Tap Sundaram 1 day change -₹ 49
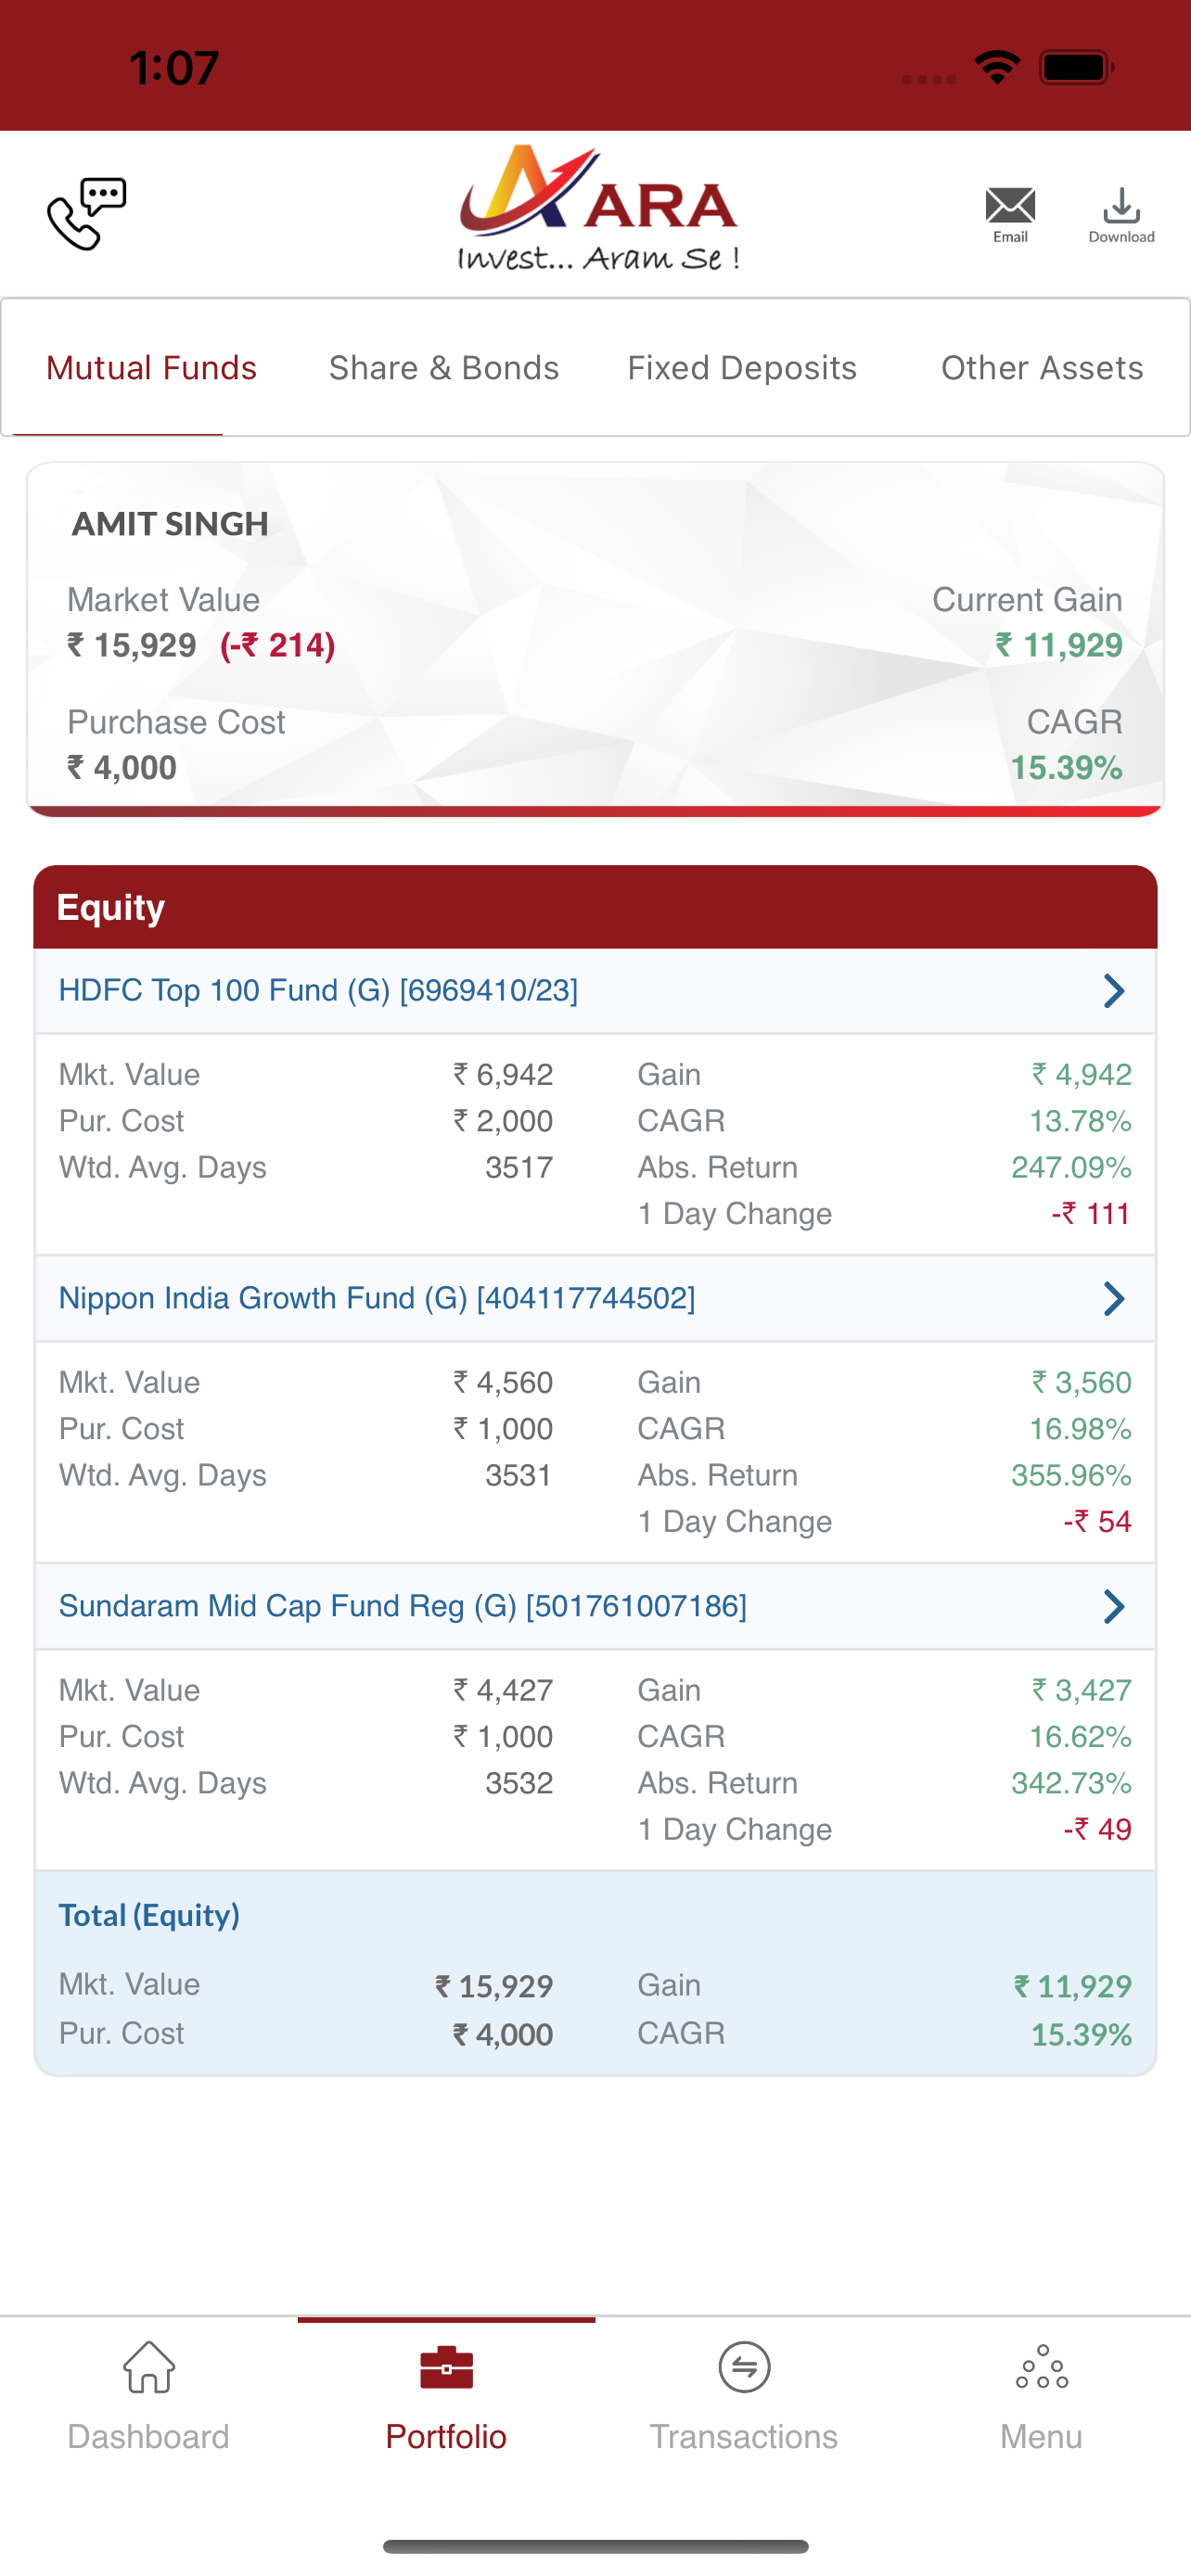 1097,1830
